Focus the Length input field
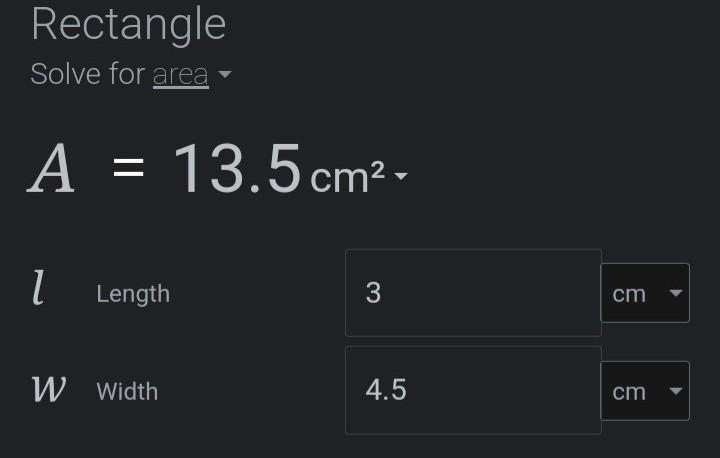This screenshot has width=720, height=458. (x=473, y=293)
